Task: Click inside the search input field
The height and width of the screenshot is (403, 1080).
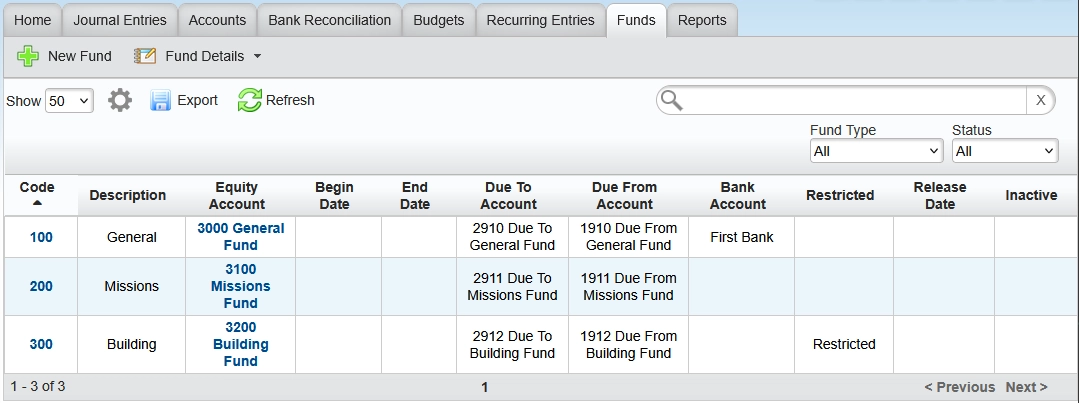Action: 850,100
